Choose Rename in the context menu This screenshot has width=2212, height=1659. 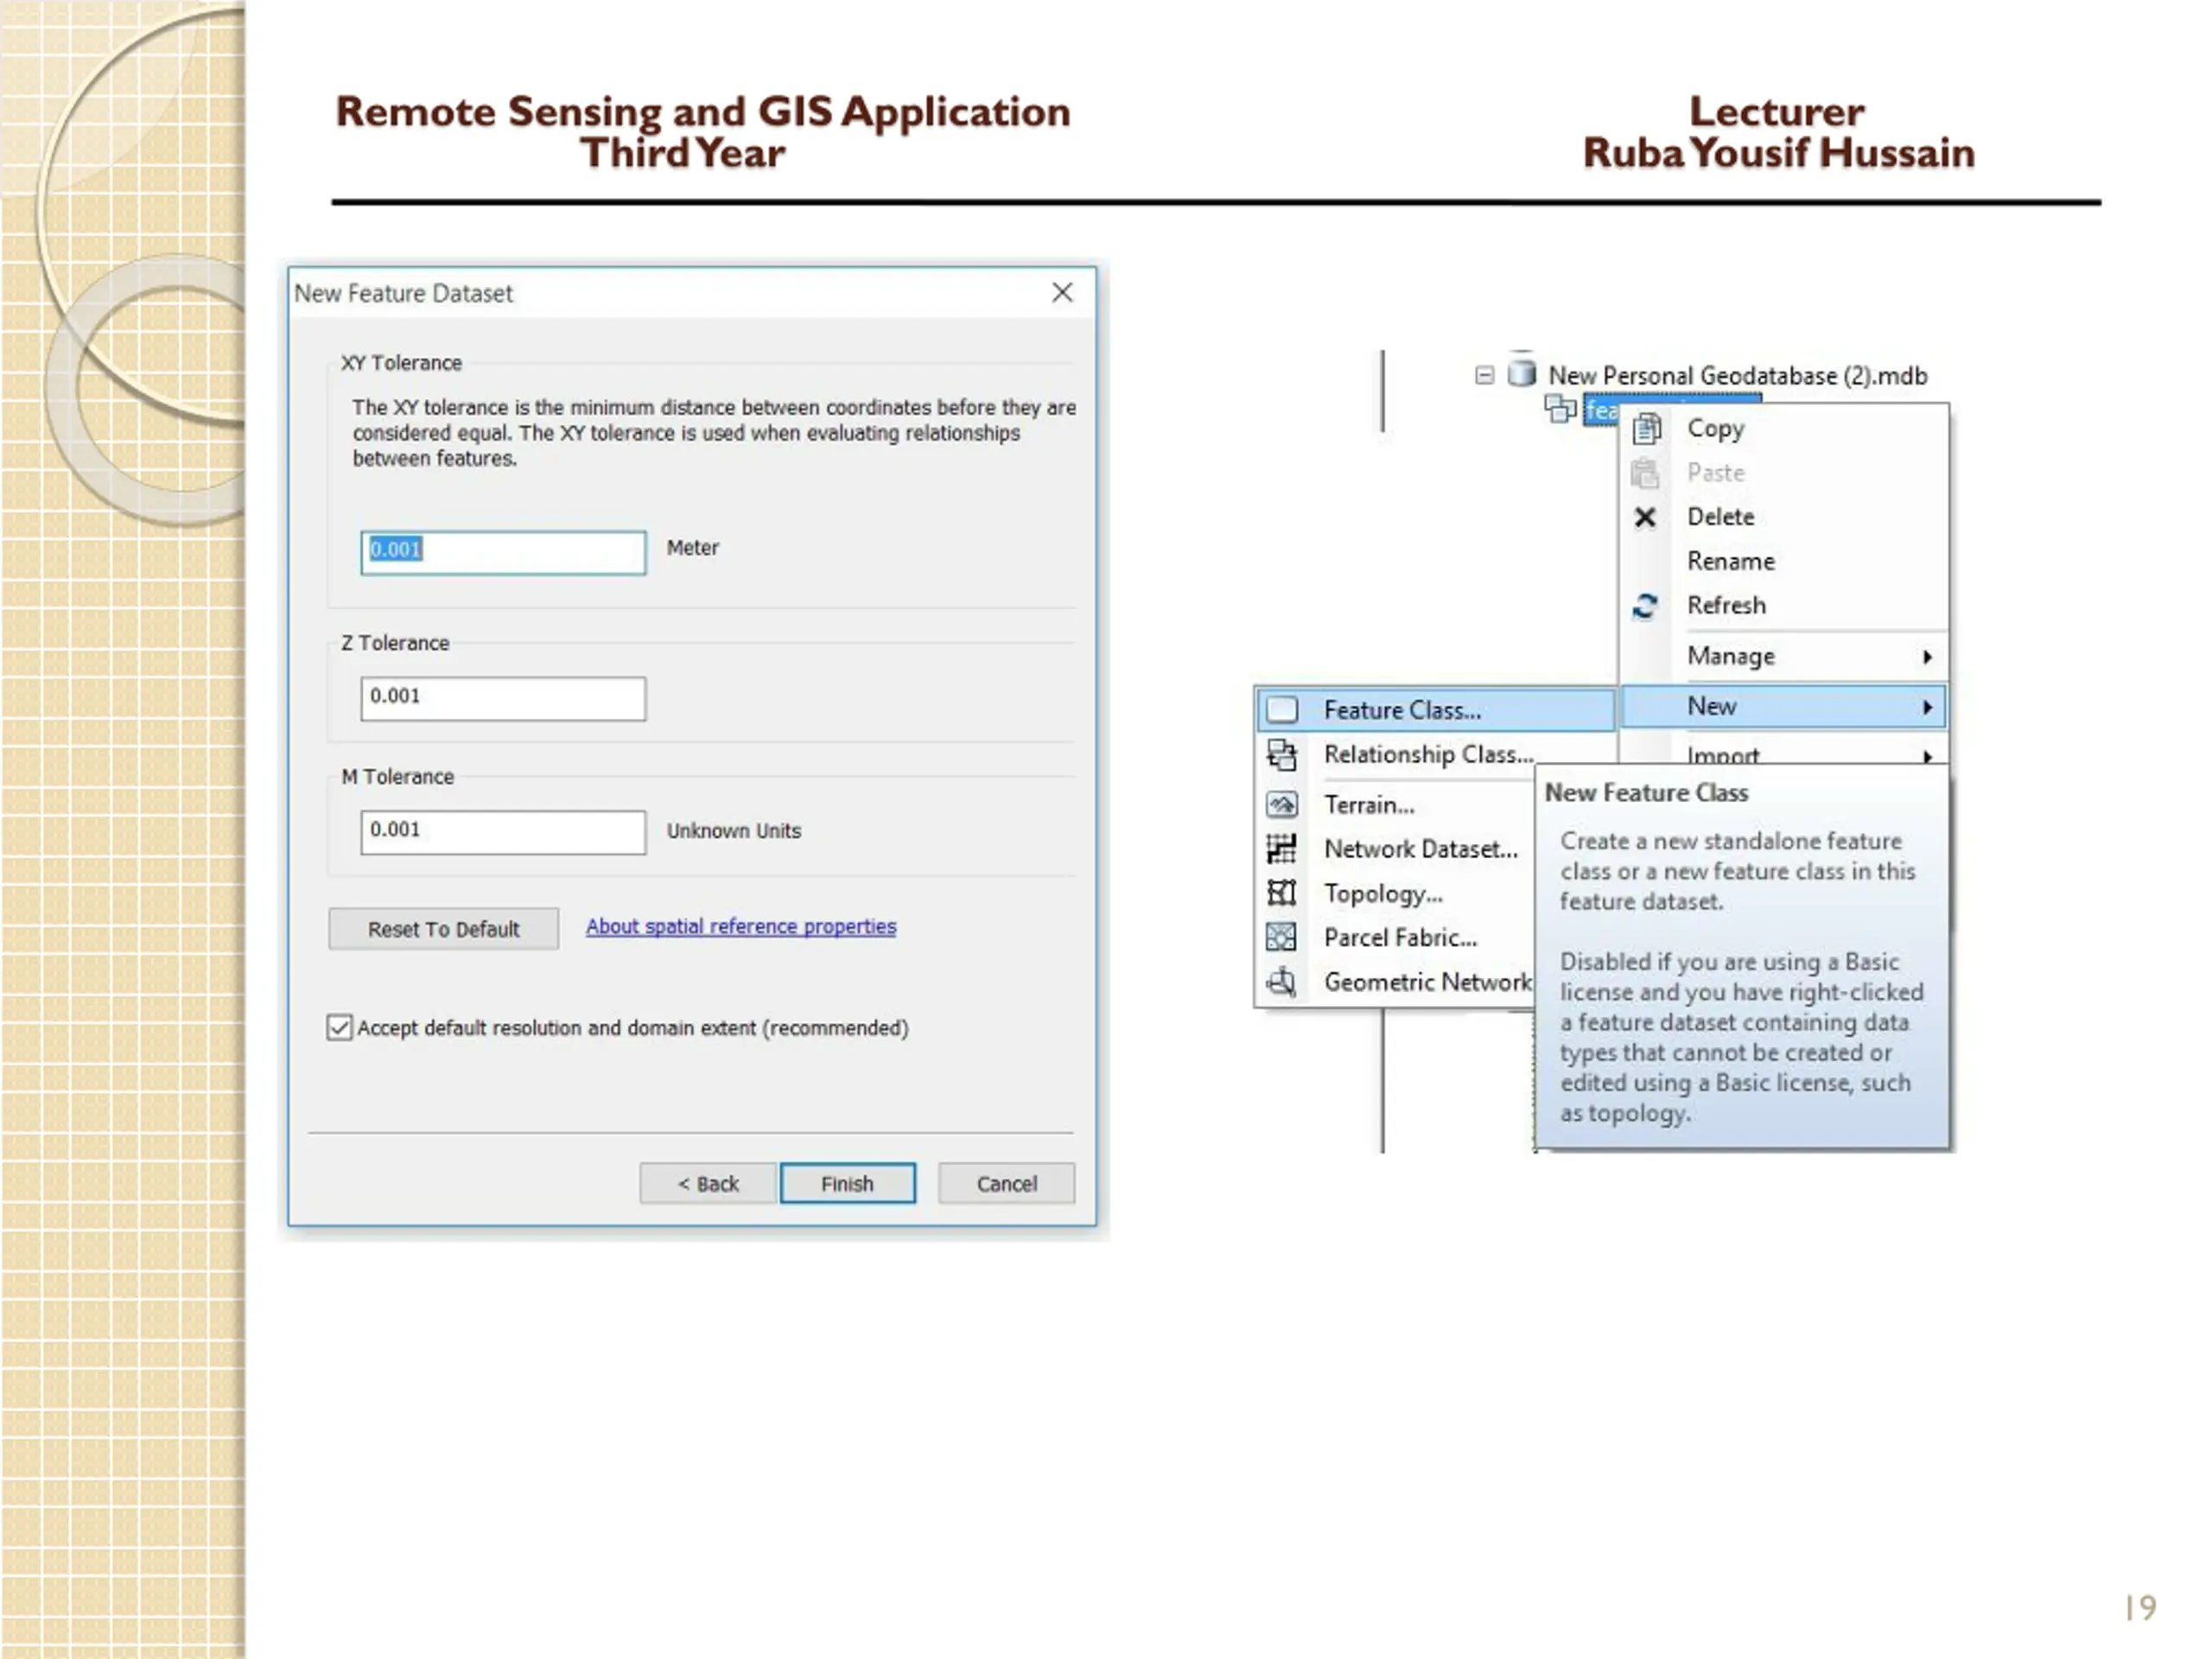click(1731, 561)
